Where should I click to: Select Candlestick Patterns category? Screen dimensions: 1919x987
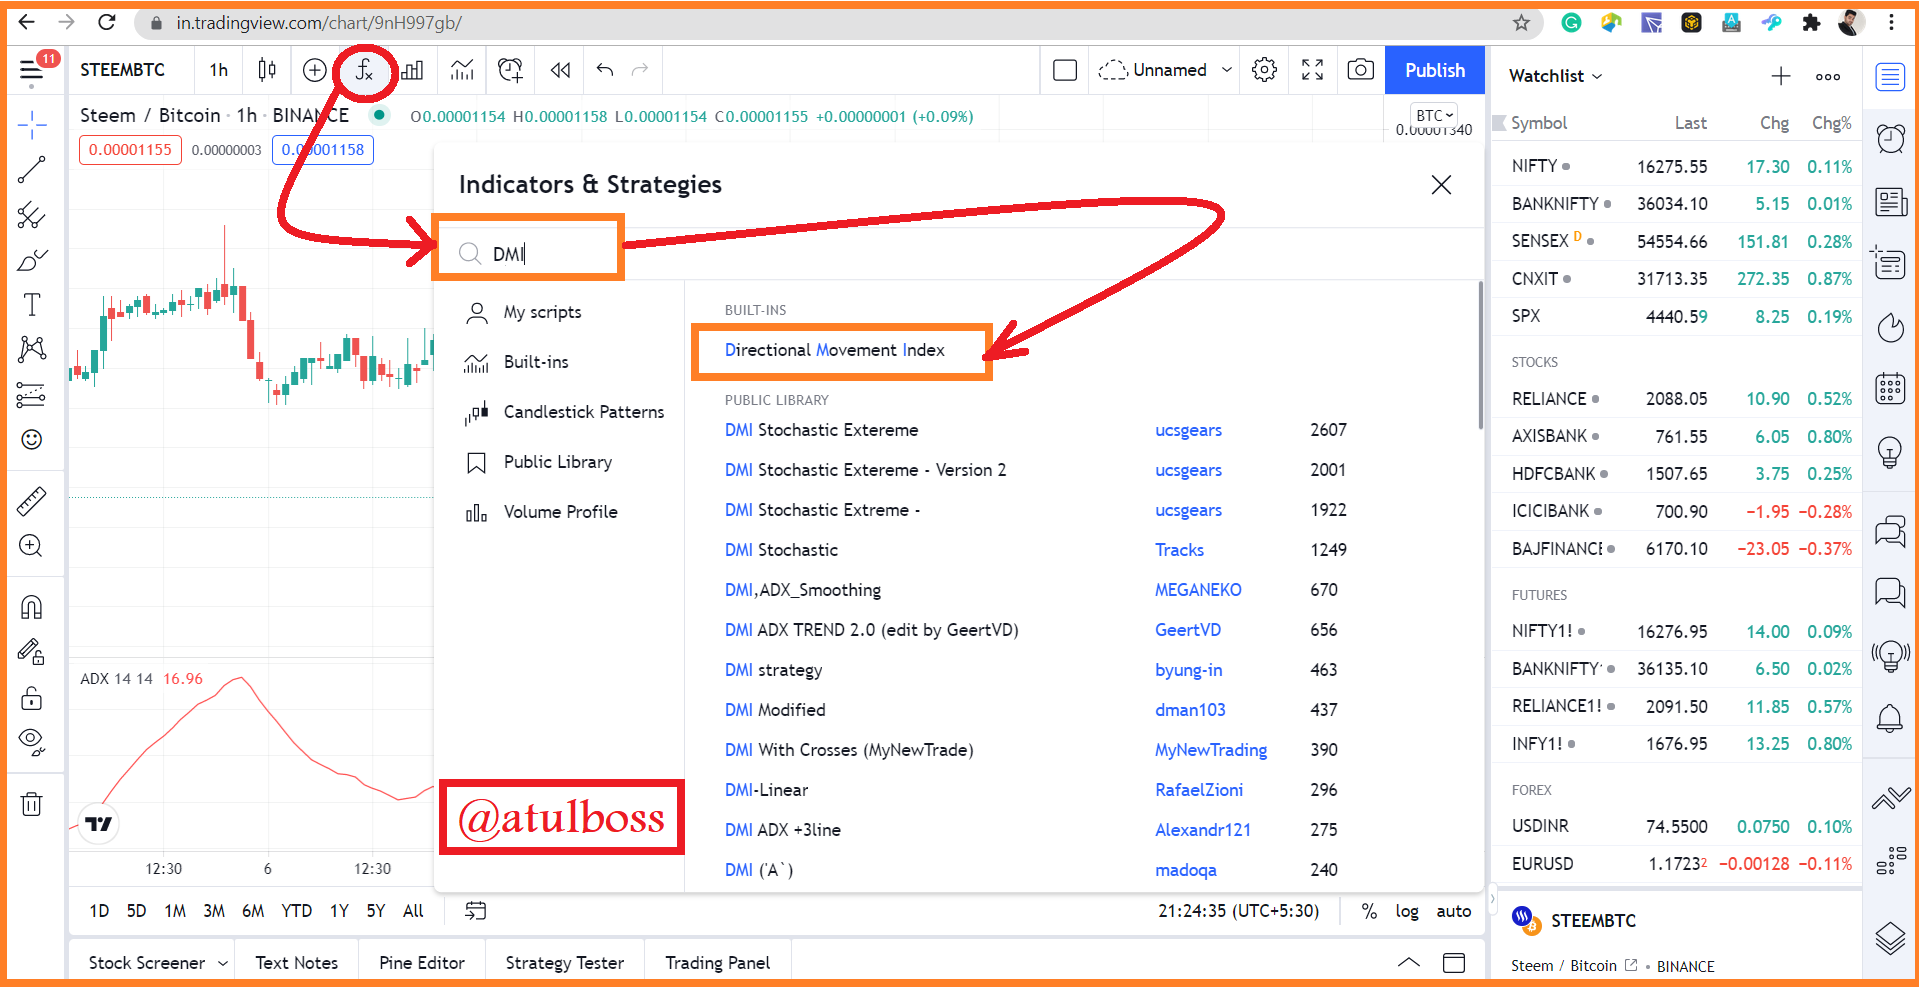click(x=558, y=412)
